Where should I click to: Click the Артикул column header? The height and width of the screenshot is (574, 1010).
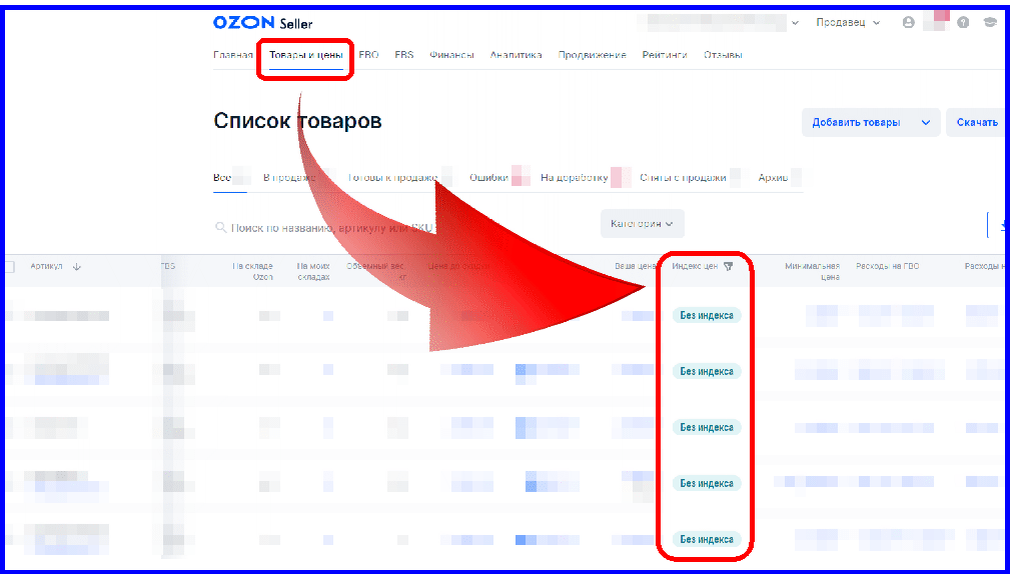coord(46,266)
